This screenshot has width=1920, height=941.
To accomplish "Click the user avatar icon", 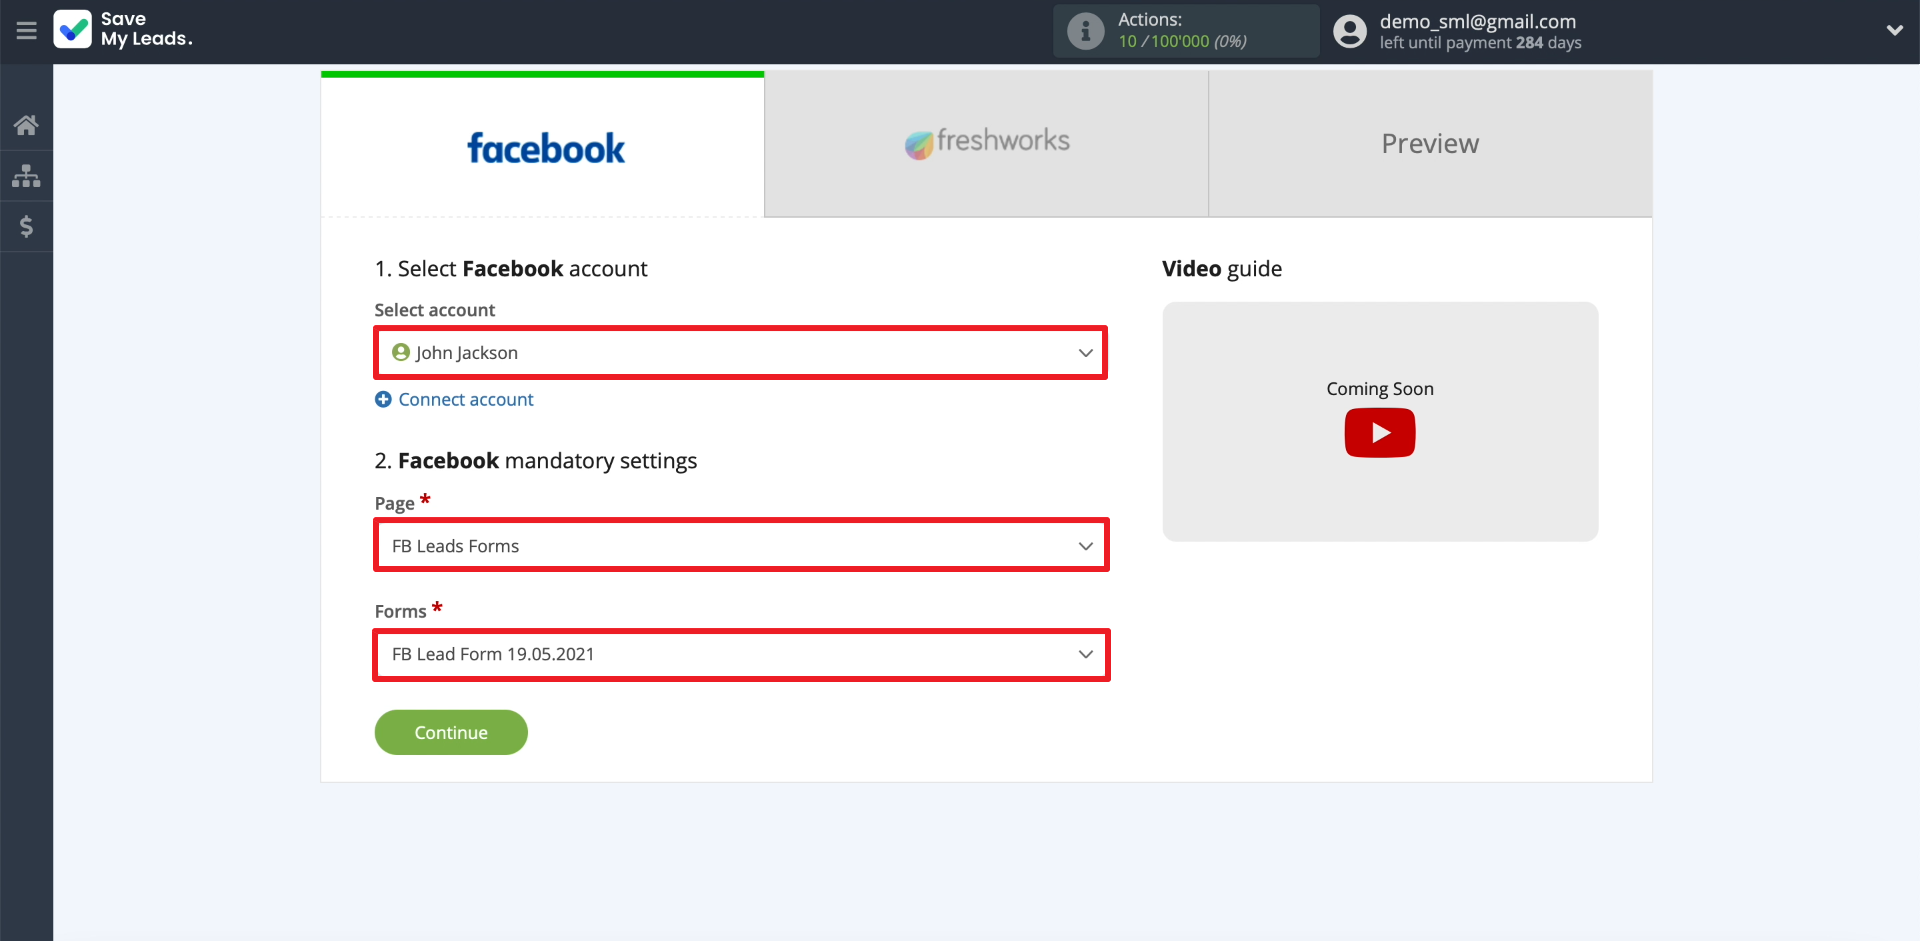I will click(x=1350, y=31).
